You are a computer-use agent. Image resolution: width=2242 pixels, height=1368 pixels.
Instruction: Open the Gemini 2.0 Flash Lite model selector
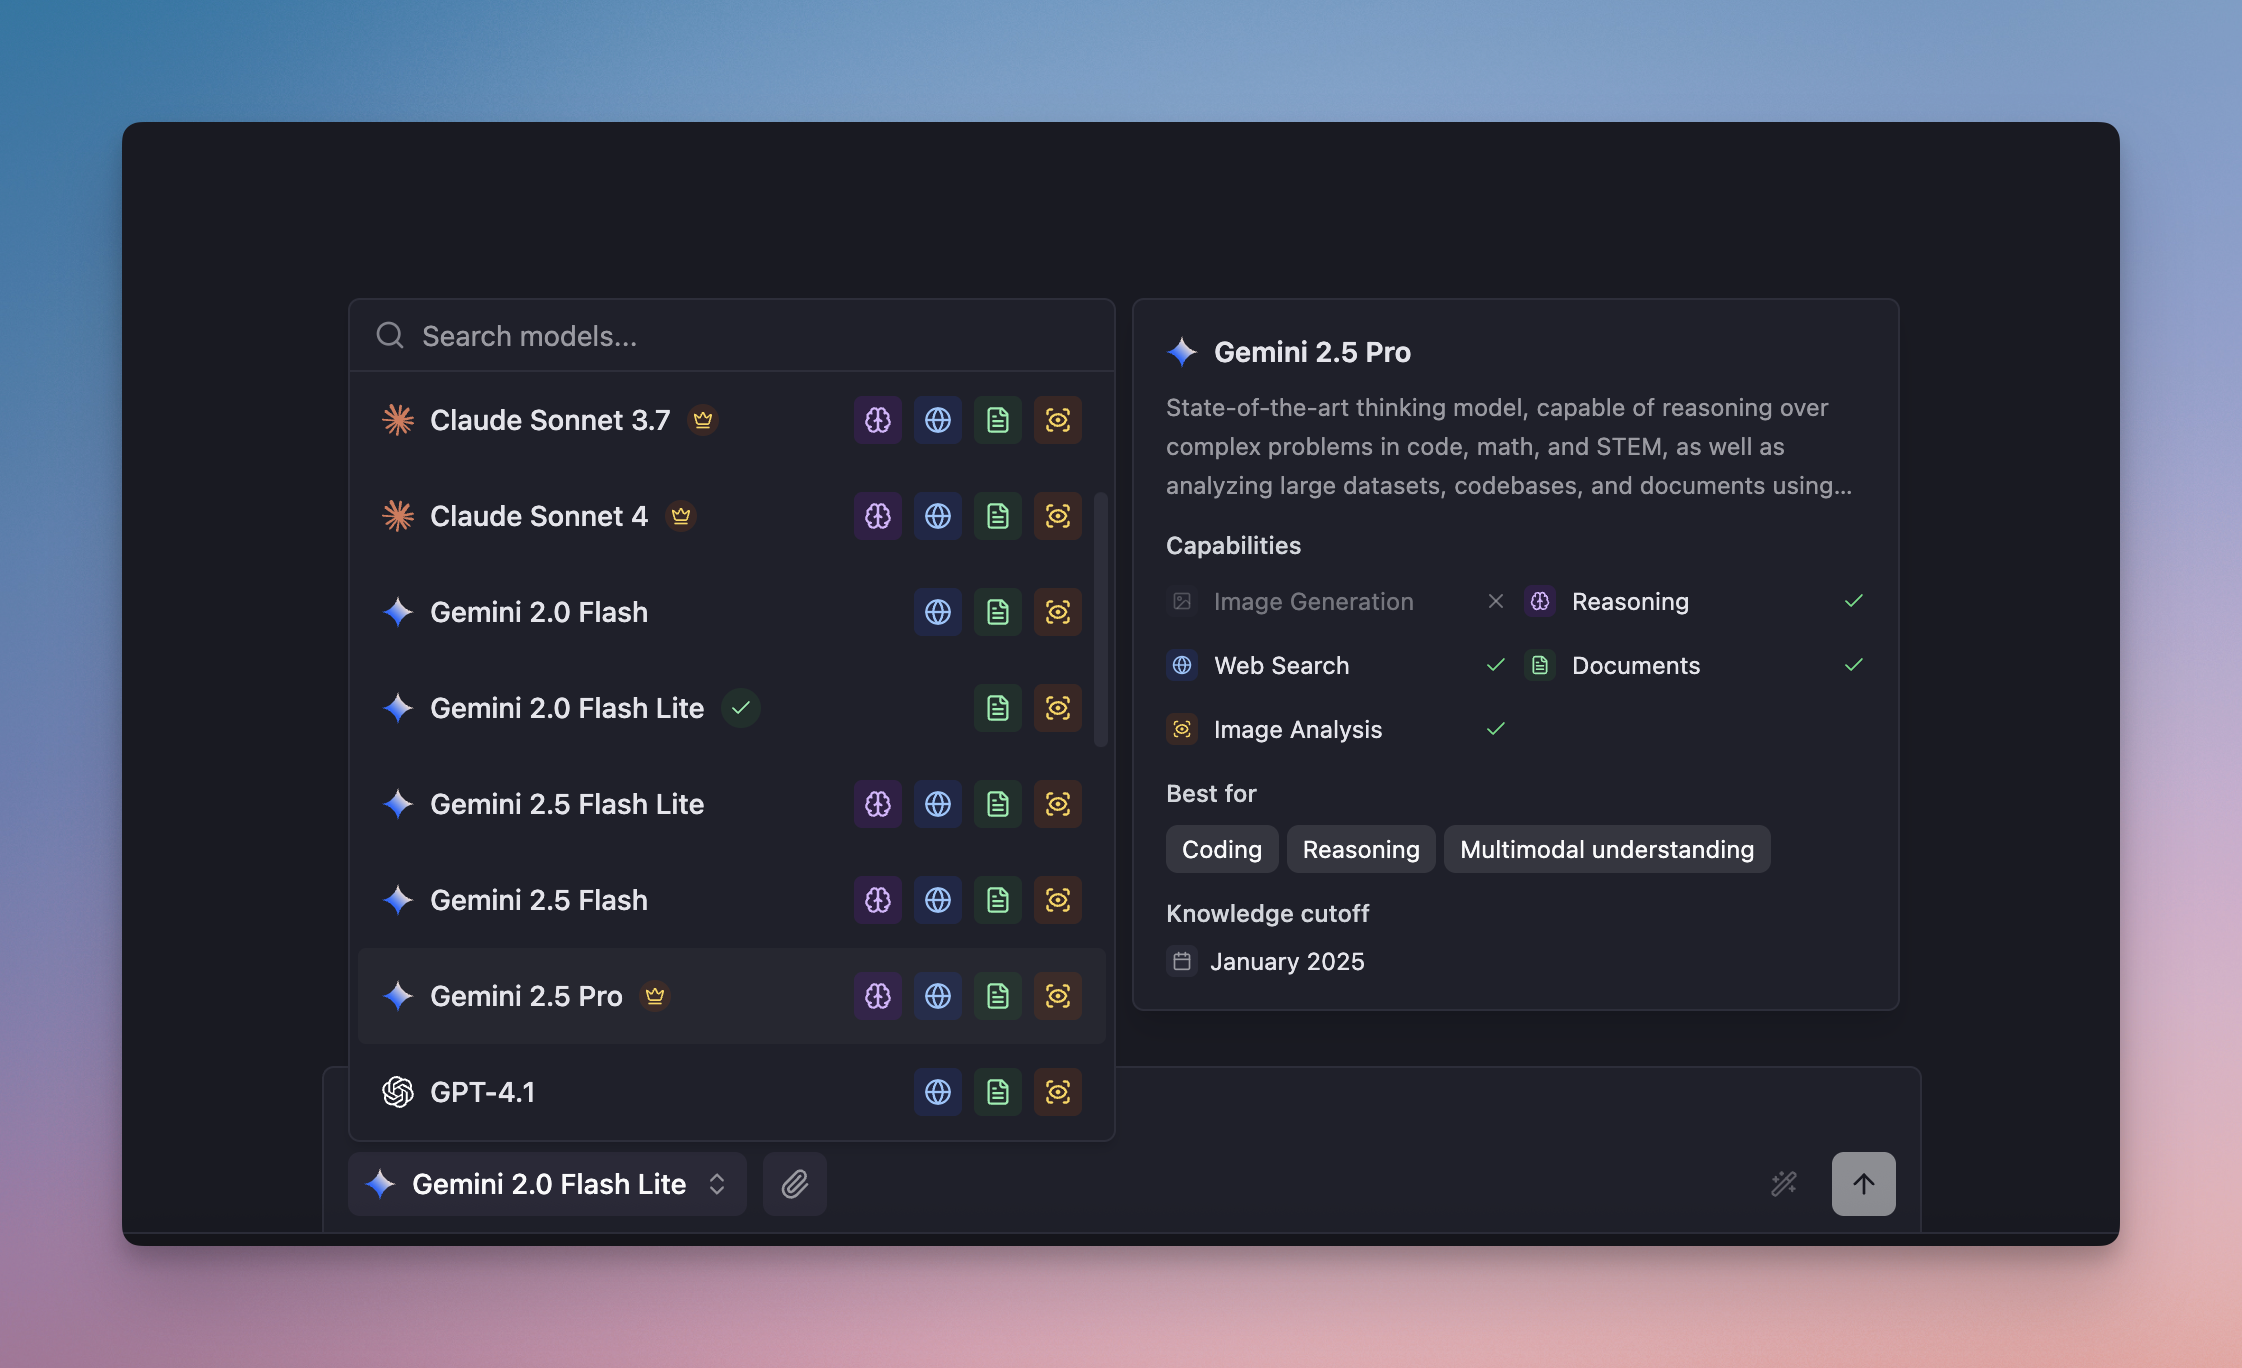click(547, 1184)
